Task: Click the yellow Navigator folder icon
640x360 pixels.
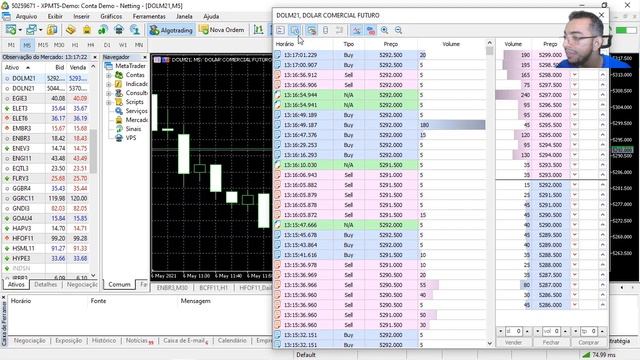Action: (87, 30)
